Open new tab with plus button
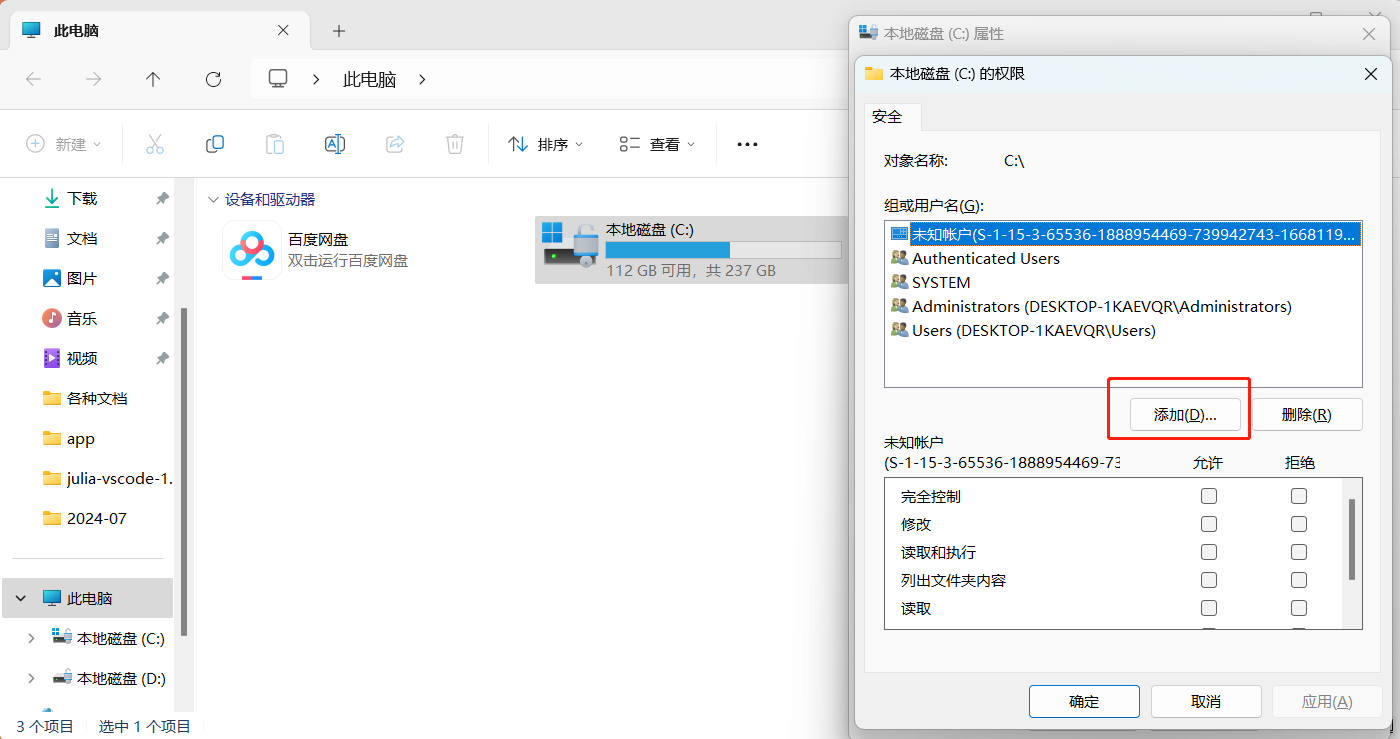This screenshot has width=1400, height=739. 339,31
